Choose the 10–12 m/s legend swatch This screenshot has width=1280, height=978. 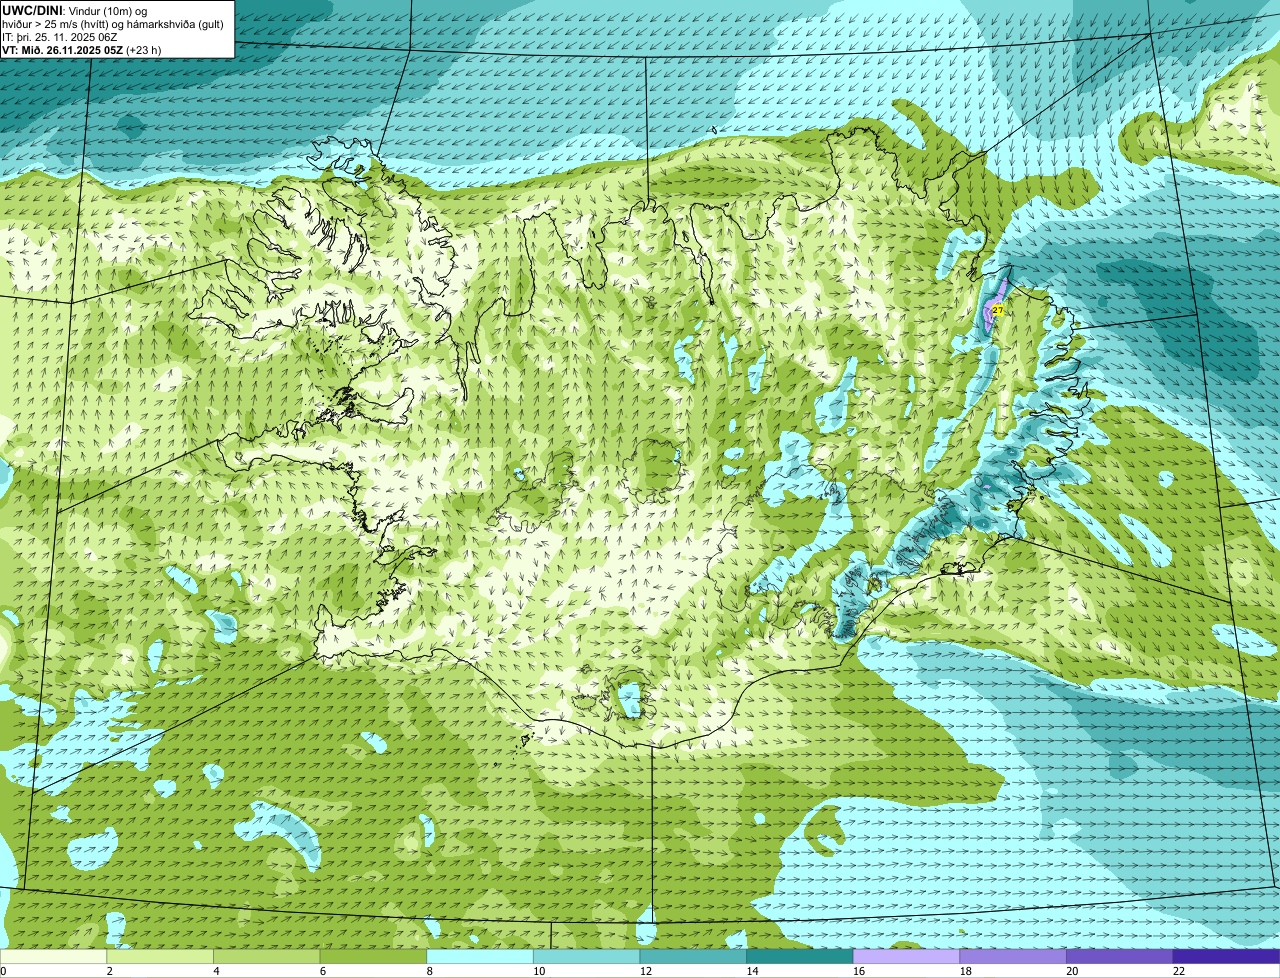coord(586,956)
